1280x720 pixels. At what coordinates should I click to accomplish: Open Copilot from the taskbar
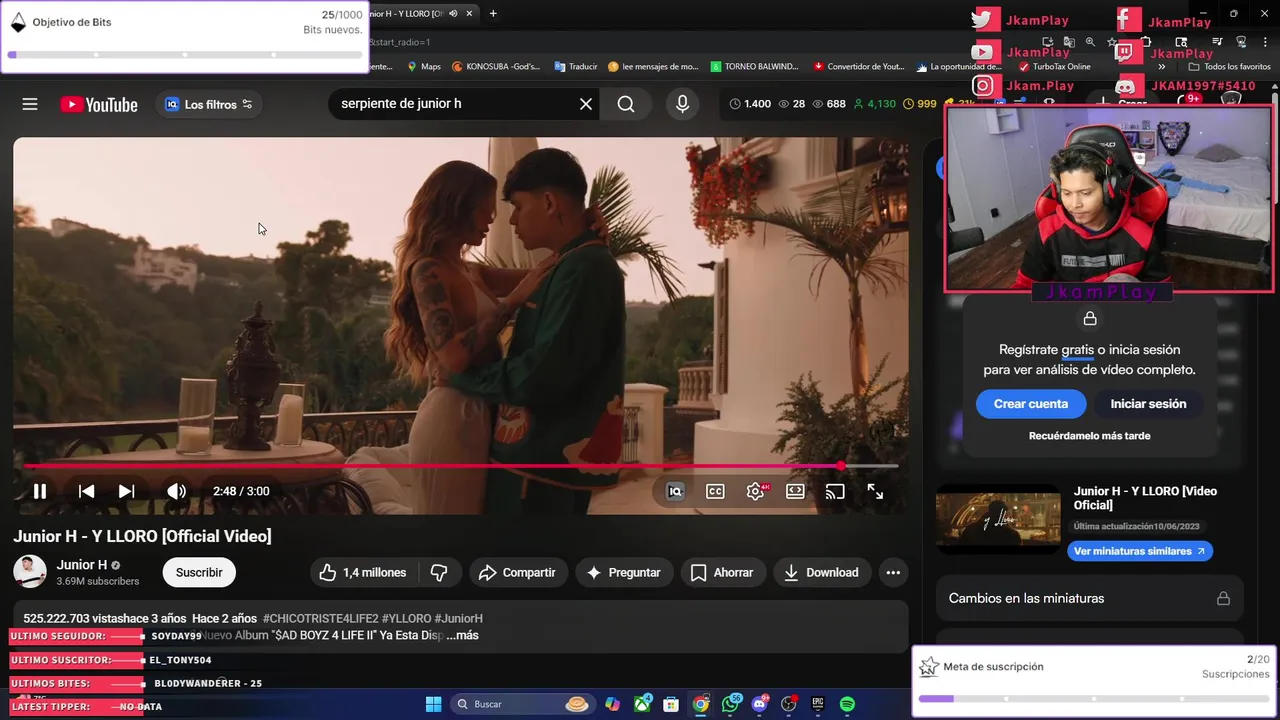pos(612,704)
